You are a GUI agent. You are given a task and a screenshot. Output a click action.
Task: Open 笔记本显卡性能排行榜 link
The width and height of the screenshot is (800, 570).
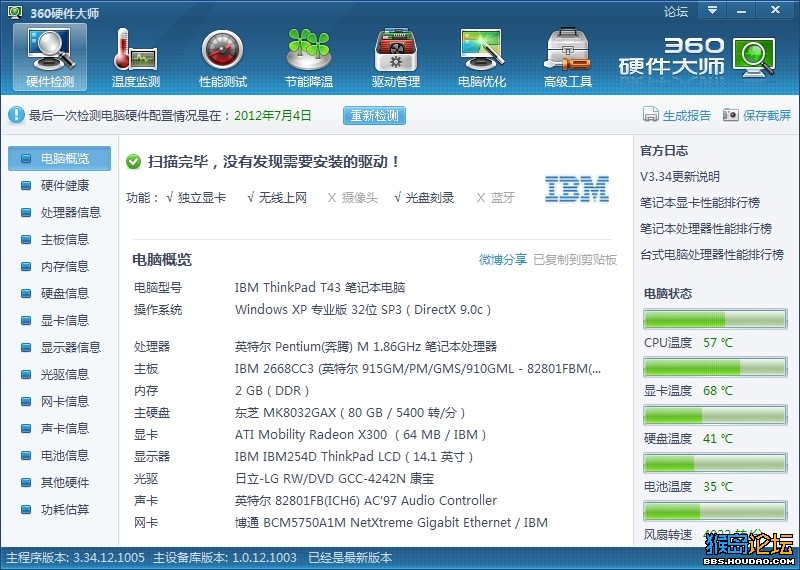(x=699, y=203)
